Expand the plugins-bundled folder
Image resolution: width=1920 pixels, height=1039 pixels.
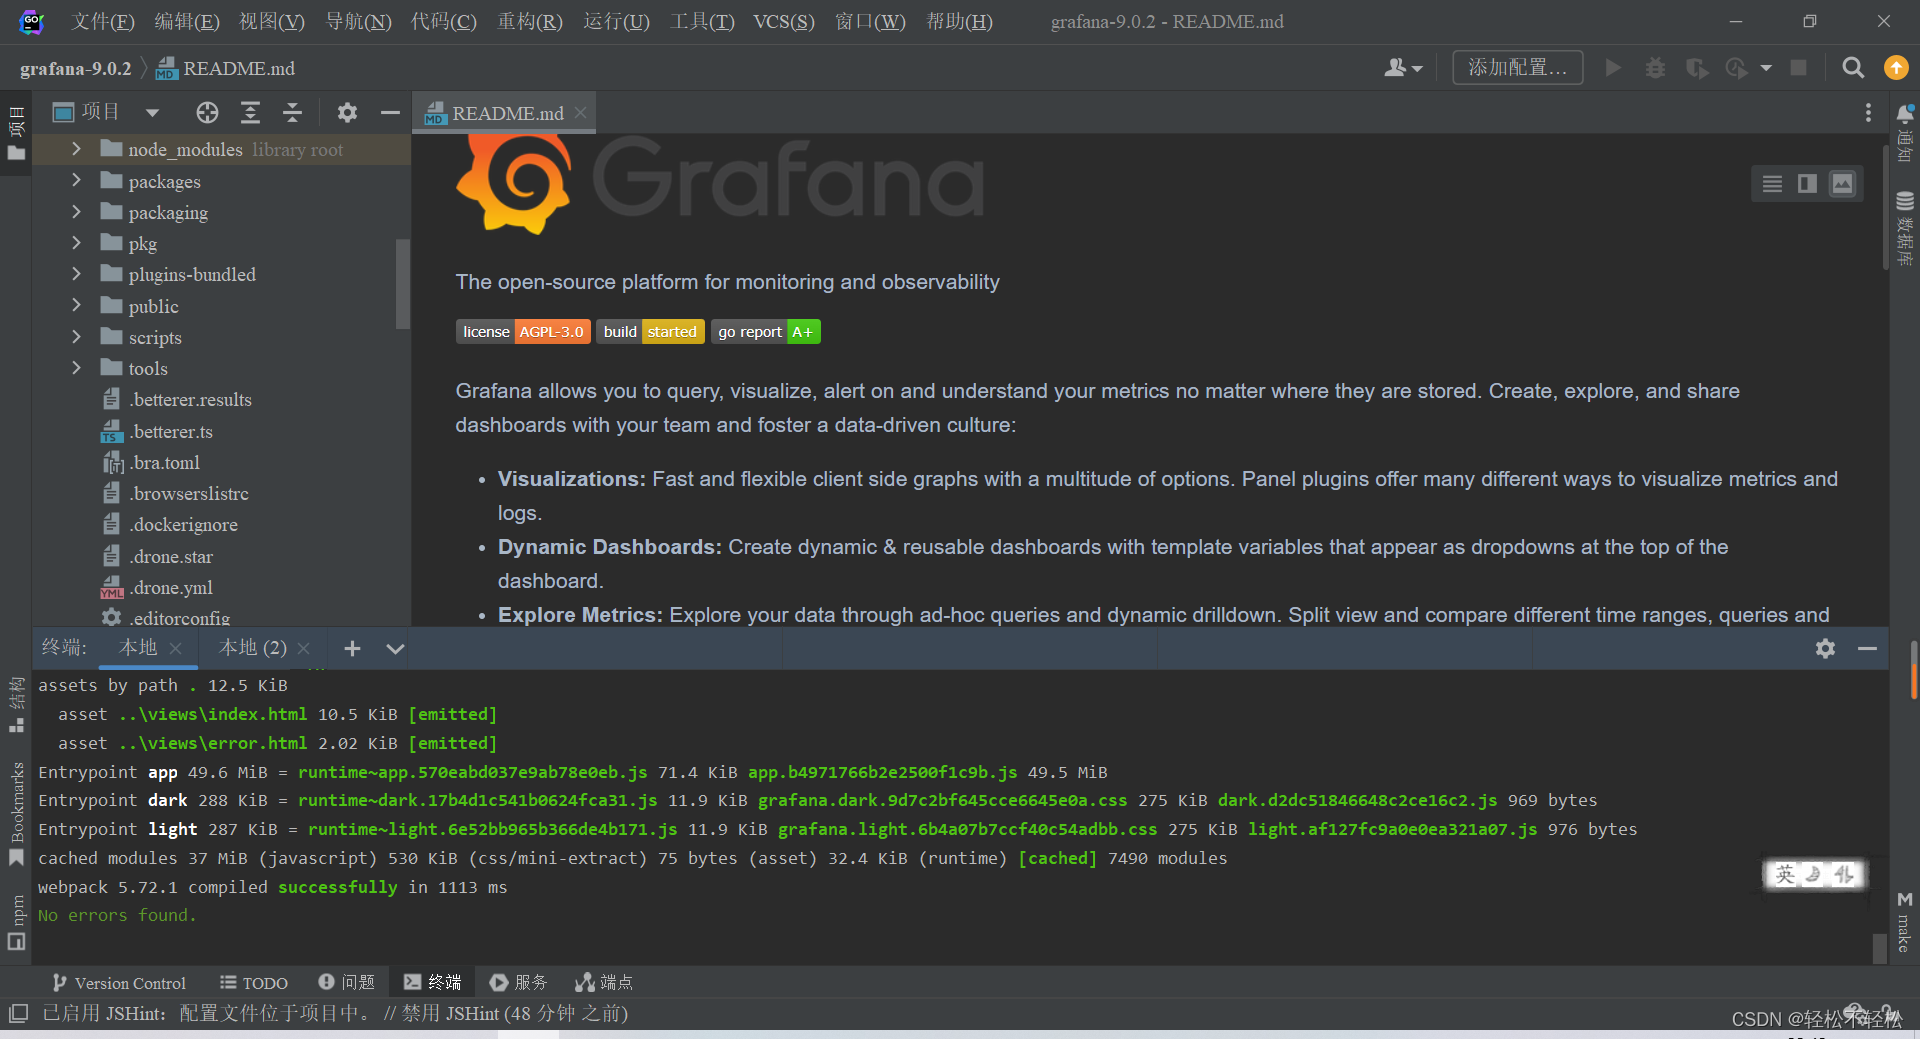pos(76,274)
